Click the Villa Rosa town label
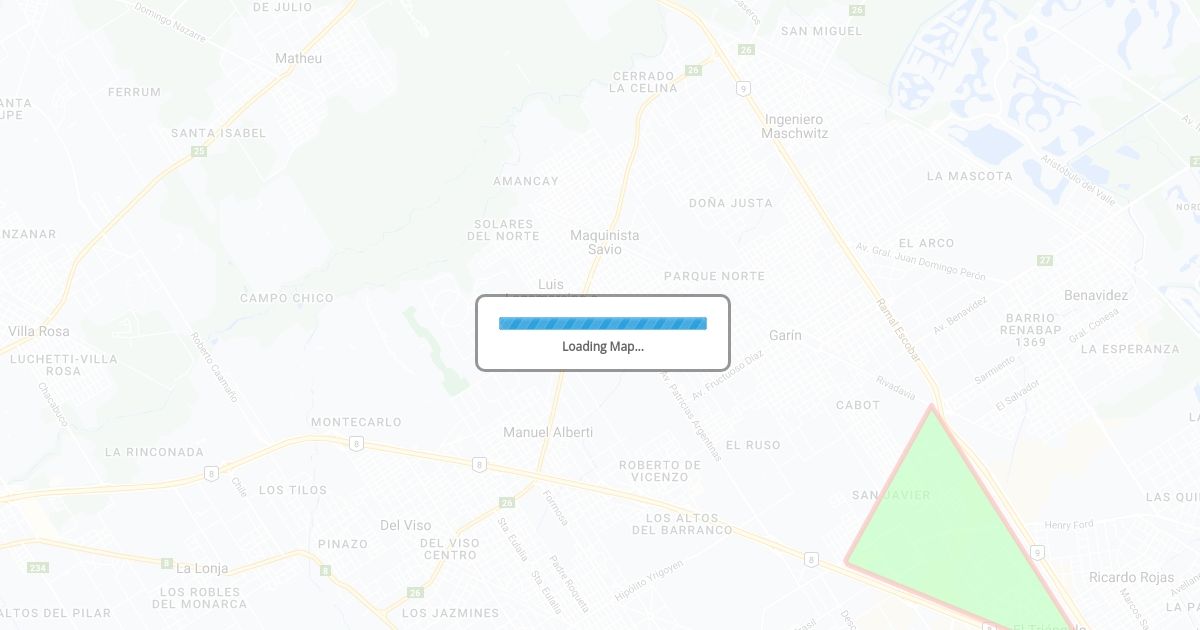Viewport: 1200px width, 630px height. [x=39, y=331]
